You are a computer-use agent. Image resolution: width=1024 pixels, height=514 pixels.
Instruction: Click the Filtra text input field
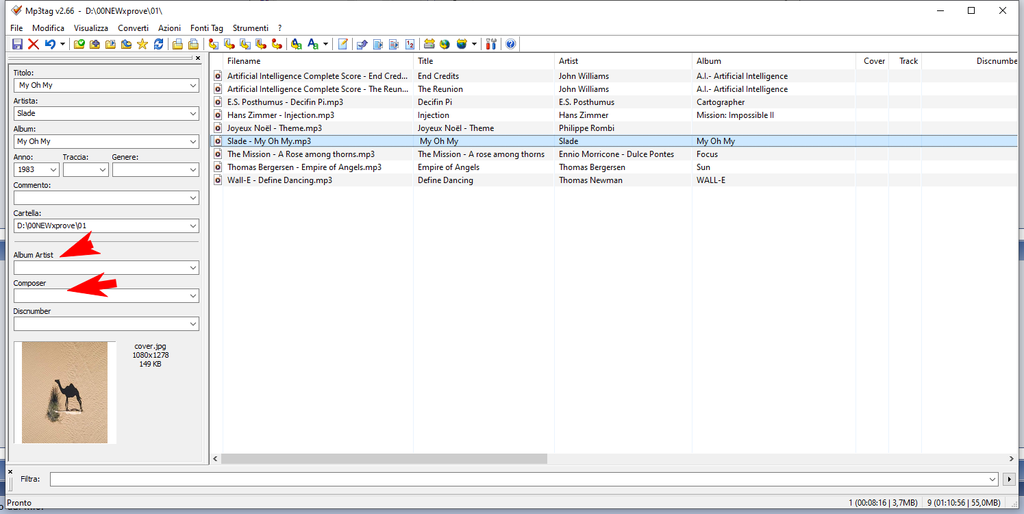coord(524,479)
